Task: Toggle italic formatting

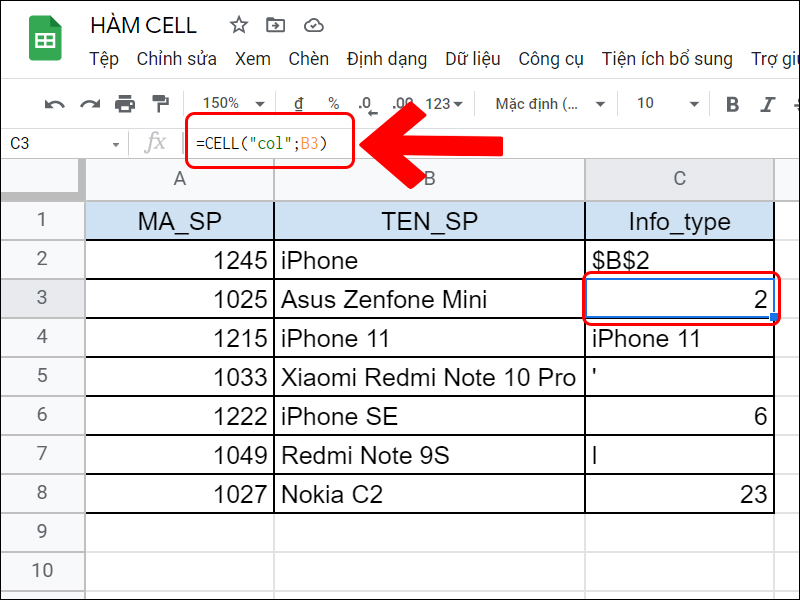Action: 766,103
